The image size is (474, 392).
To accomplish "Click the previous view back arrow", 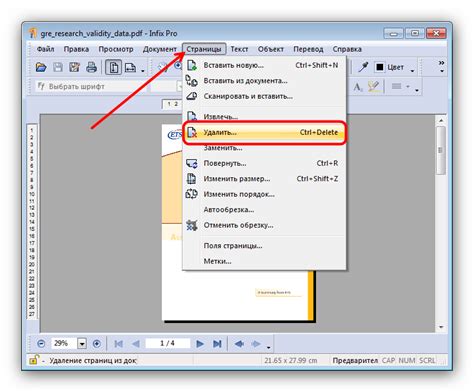I will click(x=239, y=343).
